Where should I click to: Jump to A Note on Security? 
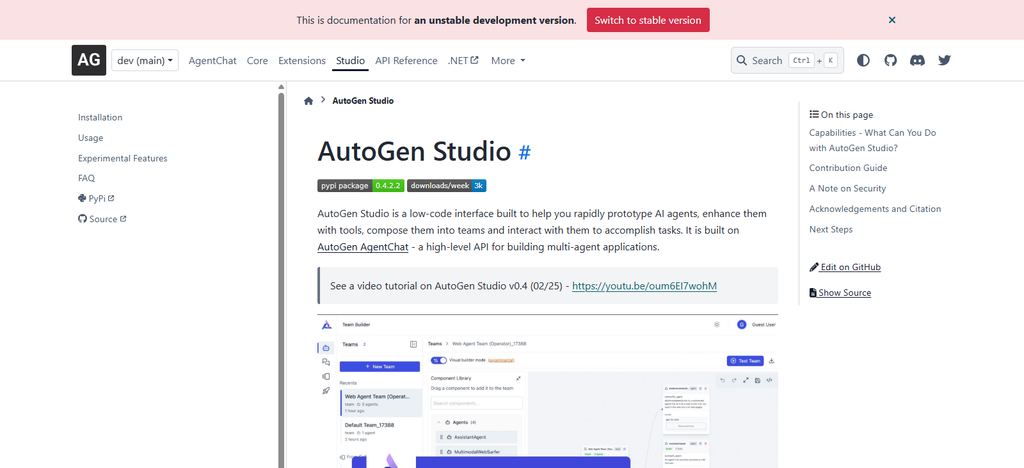(848, 188)
